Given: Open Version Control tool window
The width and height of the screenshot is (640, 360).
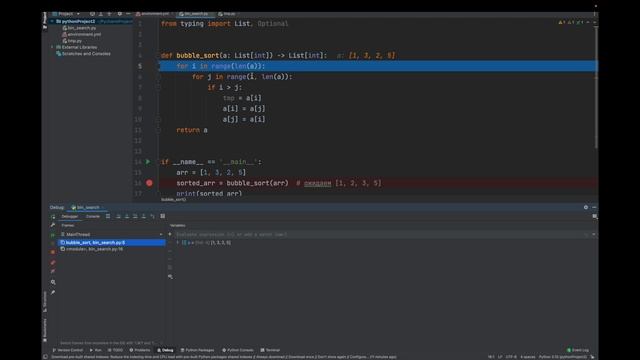Looking at the screenshot, I should (68, 350).
